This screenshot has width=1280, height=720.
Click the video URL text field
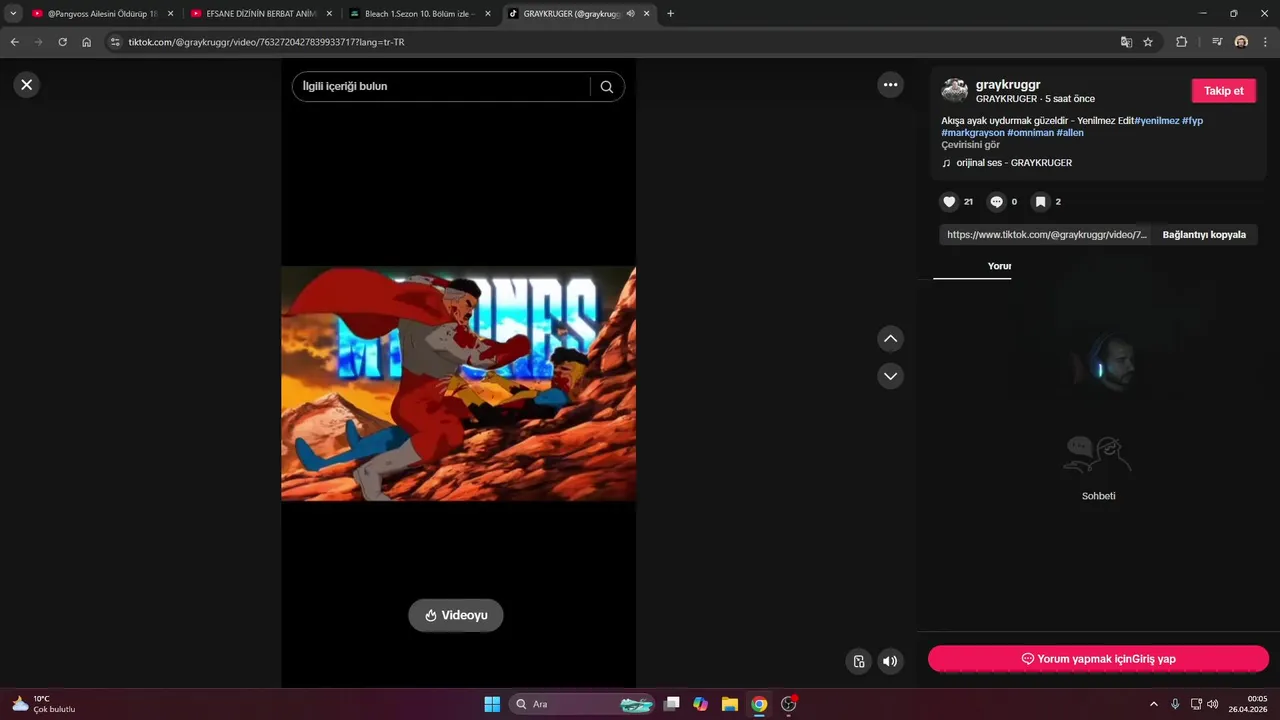(x=1046, y=235)
